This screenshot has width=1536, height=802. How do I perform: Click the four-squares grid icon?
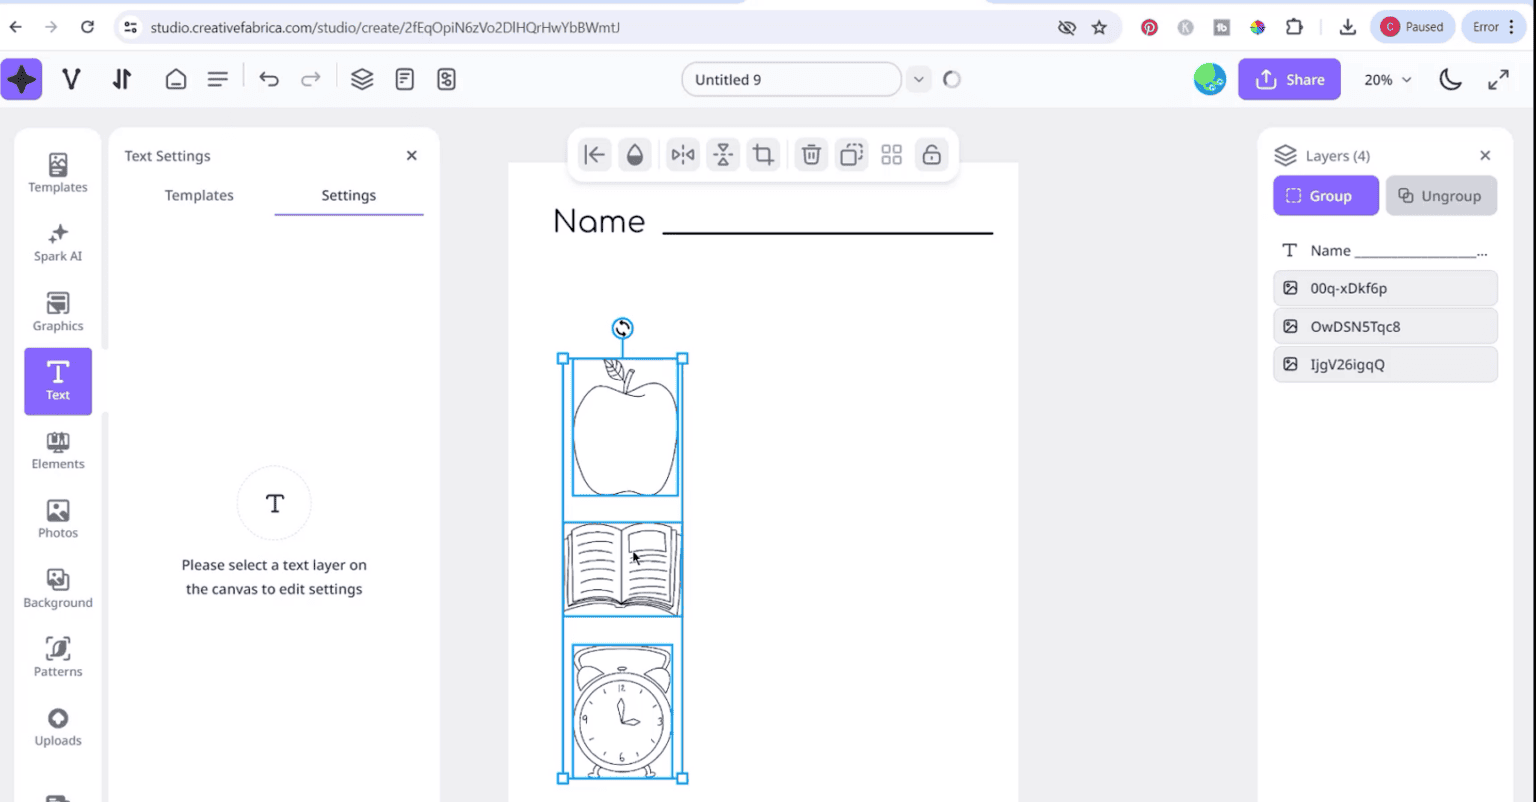[892, 154]
